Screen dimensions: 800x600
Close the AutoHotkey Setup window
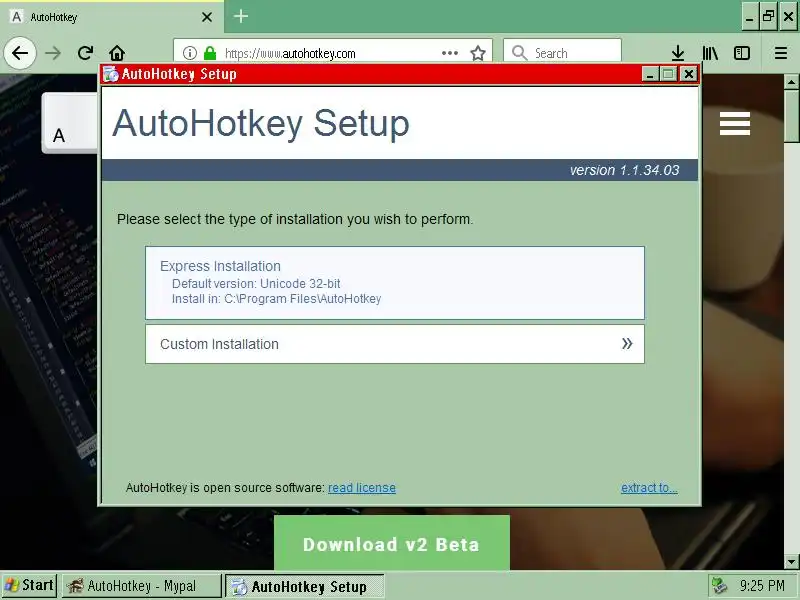pyautogui.click(x=689, y=74)
